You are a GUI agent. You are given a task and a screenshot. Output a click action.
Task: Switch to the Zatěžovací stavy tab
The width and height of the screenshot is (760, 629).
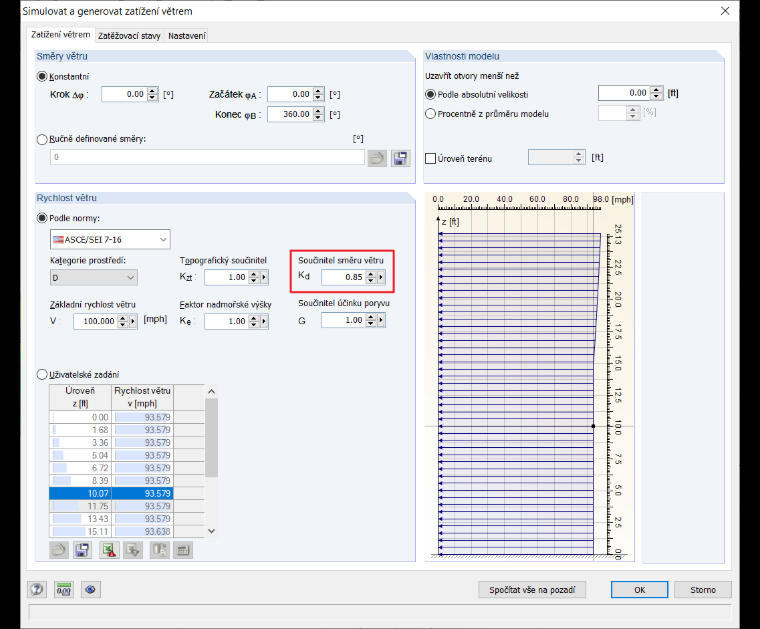pyautogui.click(x=129, y=36)
